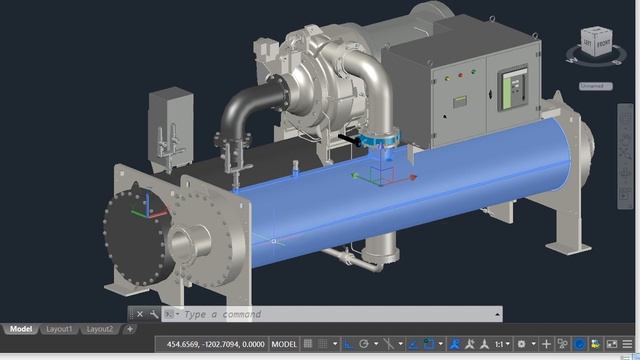The width and height of the screenshot is (640, 360).
Task: Open isometric drafting plane dropdown
Action: [x=400, y=344]
